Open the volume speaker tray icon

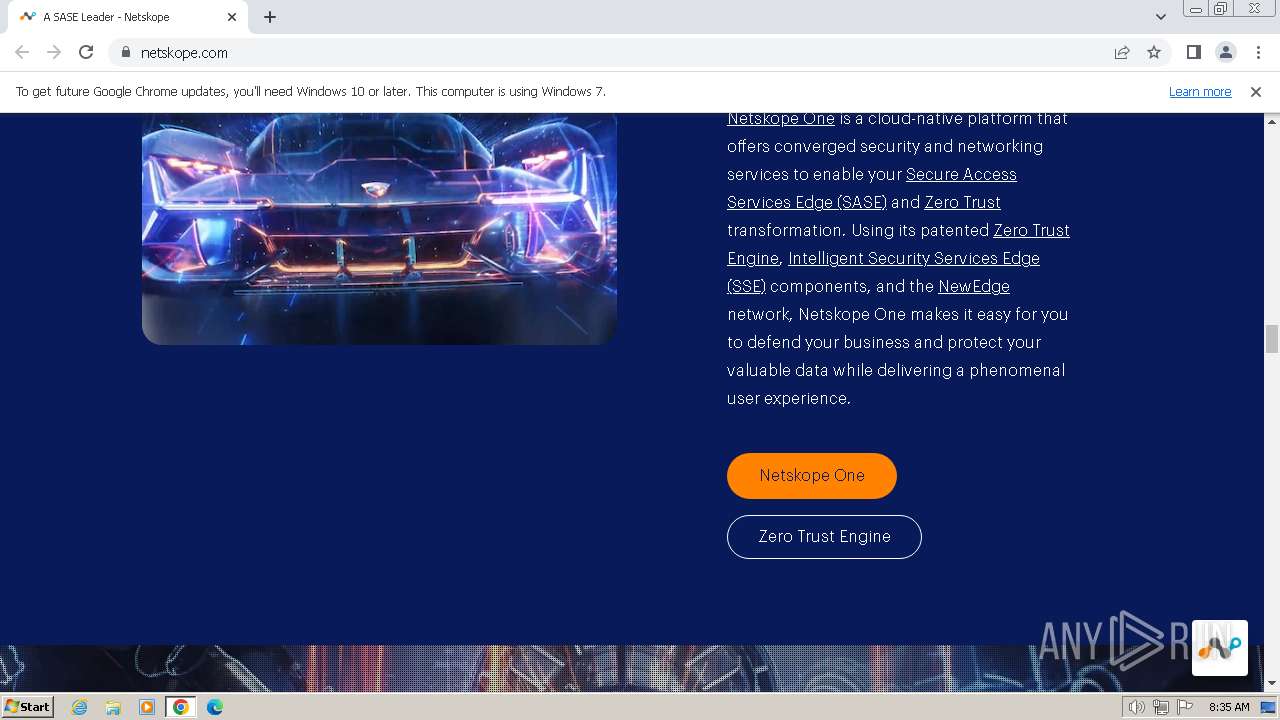[x=1137, y=707]
